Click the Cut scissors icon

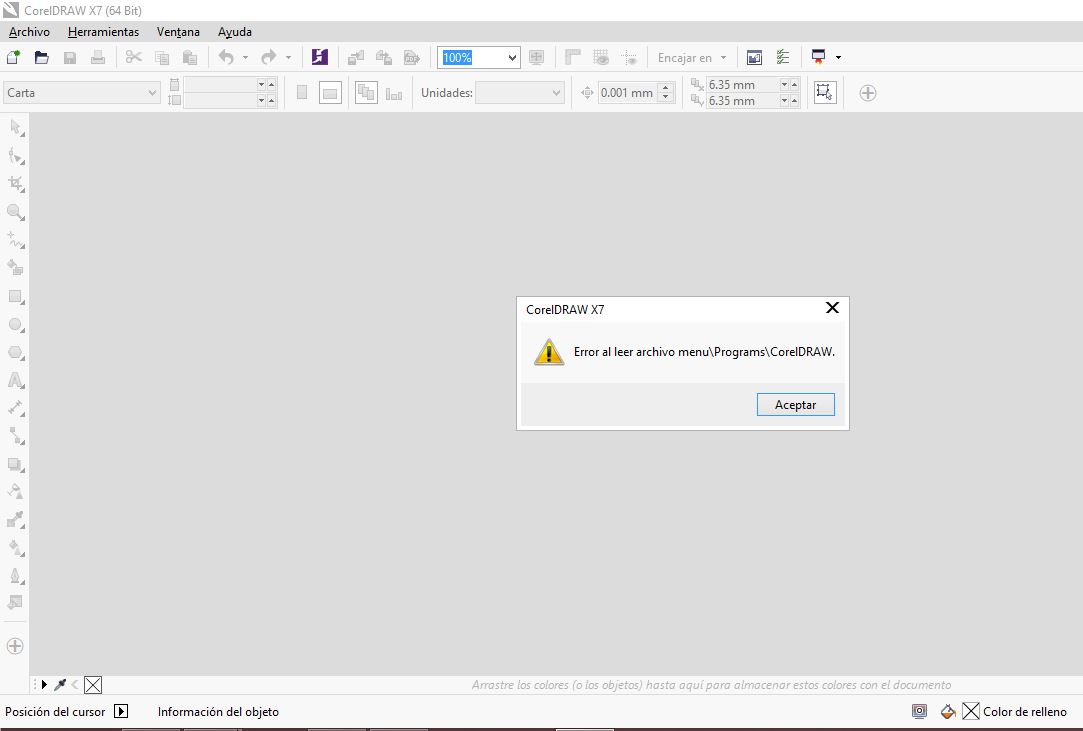pos(134,57)
